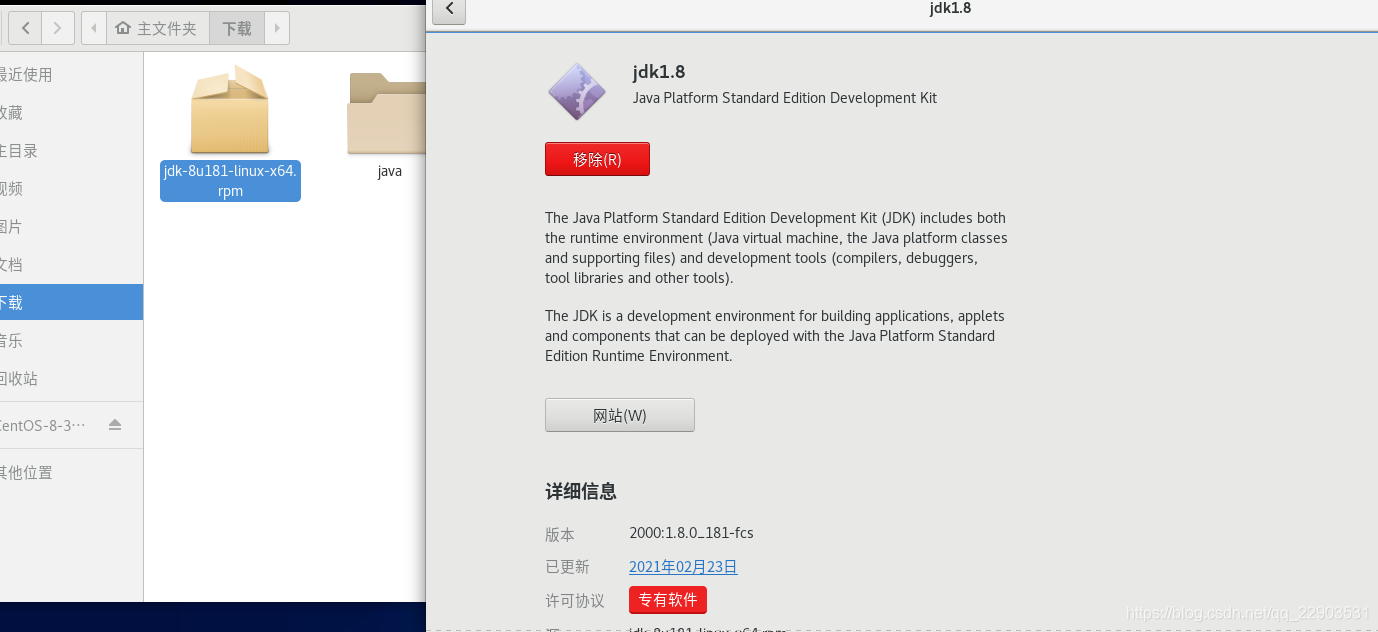Open the 2021年02月23日 updated date link

(683, 566)
